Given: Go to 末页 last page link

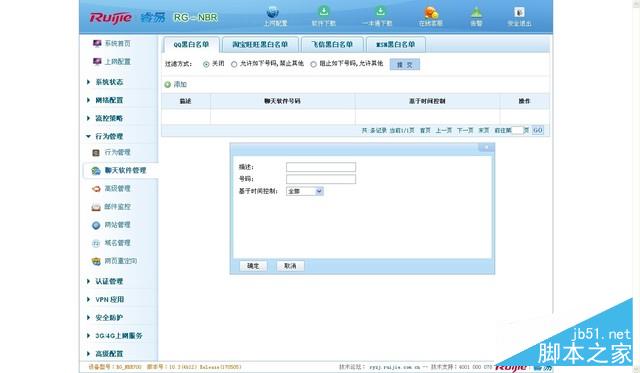Looking at the screenshot, I should pyautogui.click(x=484, y=131).
